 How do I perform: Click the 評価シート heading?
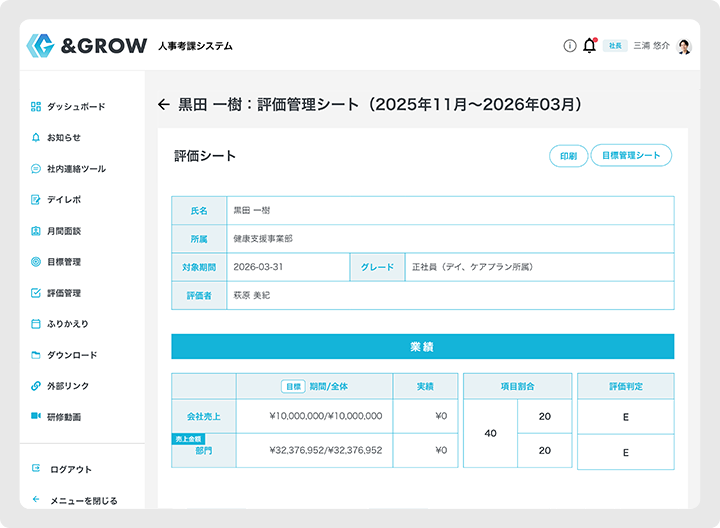(205, 156)
